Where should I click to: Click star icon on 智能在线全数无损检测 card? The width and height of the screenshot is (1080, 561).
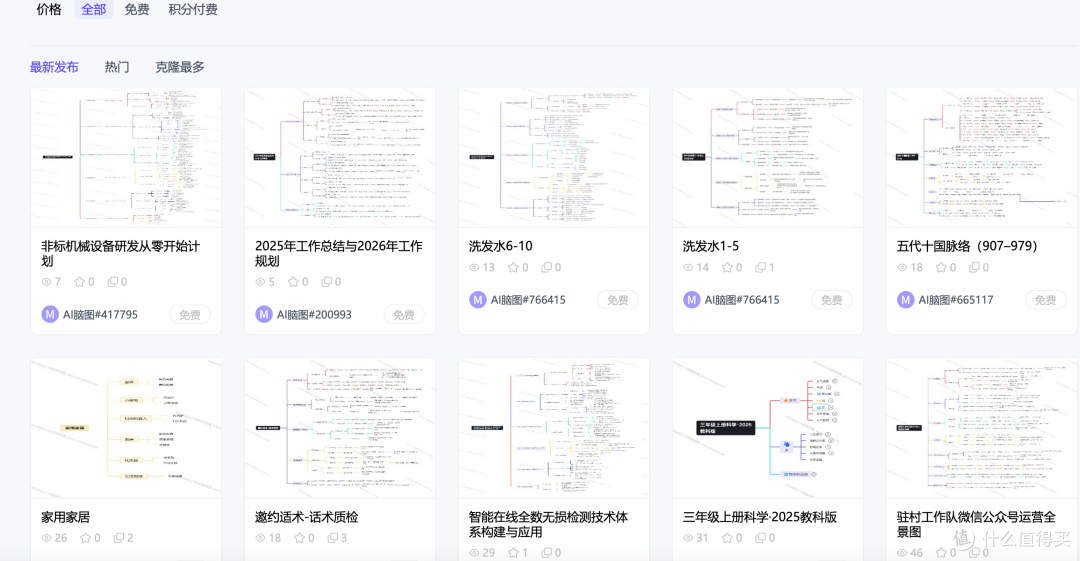pyautogui.click(x=513, y=553)
